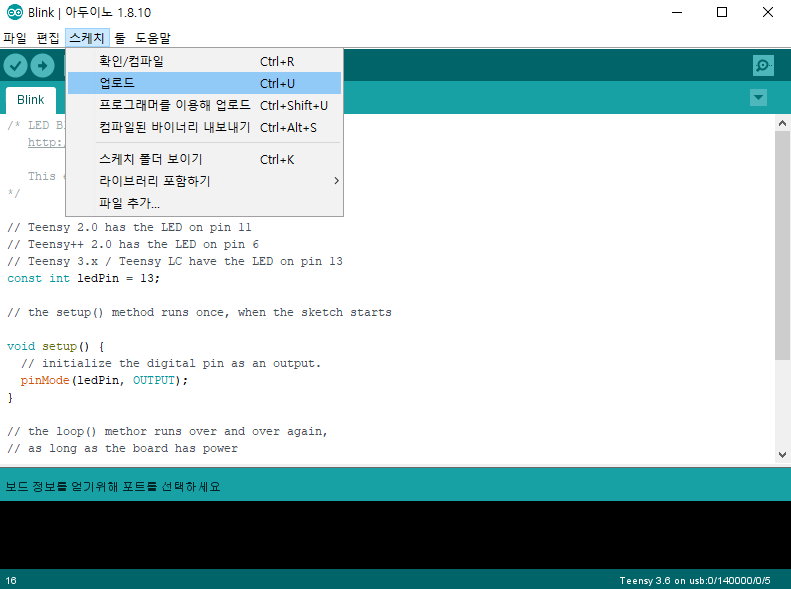
Task: Click the editor scroll up arrow
Action: [x=782, y=123]
